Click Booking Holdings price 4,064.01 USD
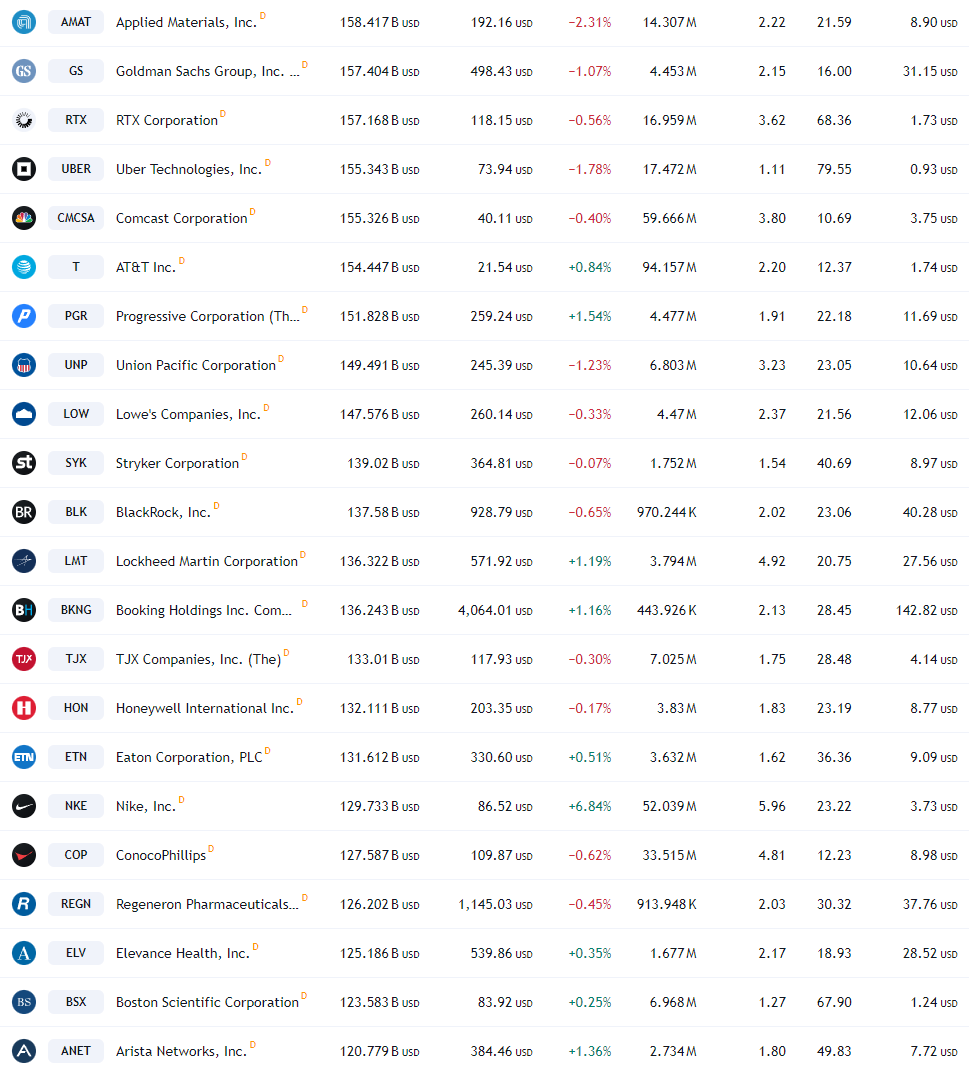 [x=495, y=610]
